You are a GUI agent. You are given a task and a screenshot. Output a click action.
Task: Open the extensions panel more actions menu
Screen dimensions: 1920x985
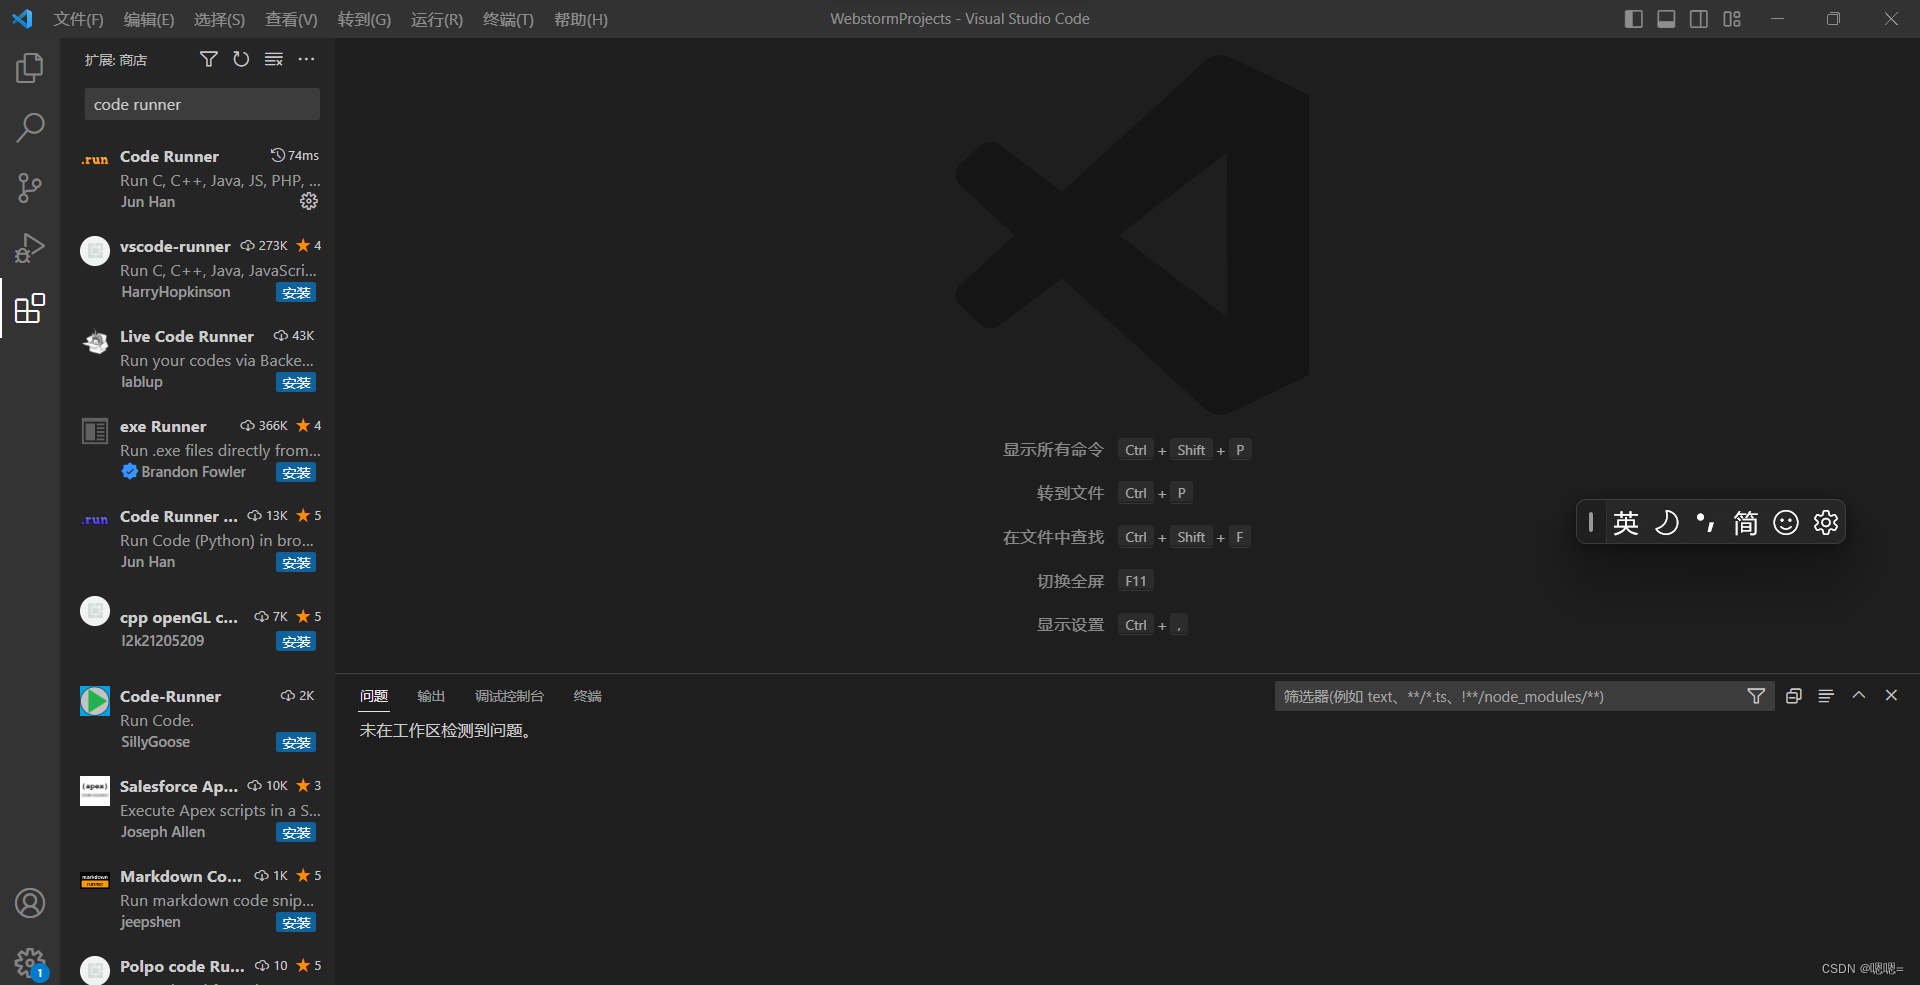coord(306,59)
